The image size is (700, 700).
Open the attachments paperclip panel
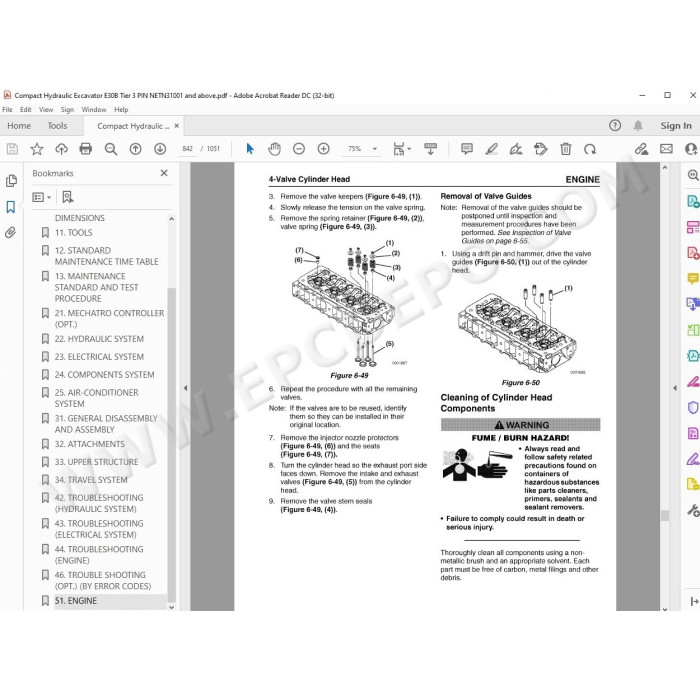(11, 232)
